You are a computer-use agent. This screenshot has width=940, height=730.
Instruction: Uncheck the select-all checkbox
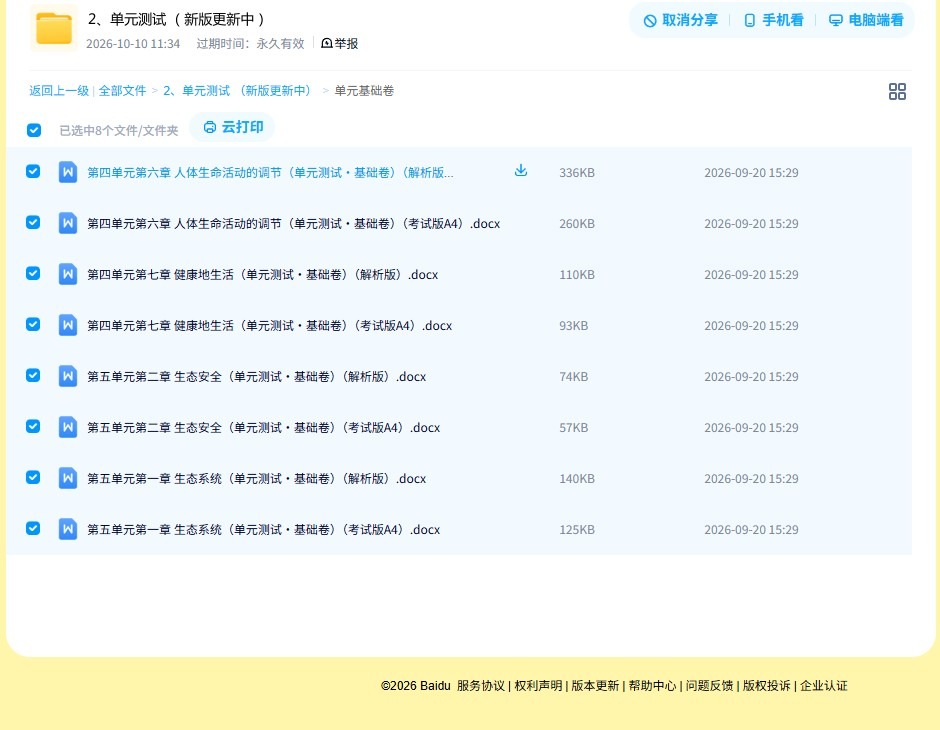pos(34,130)
